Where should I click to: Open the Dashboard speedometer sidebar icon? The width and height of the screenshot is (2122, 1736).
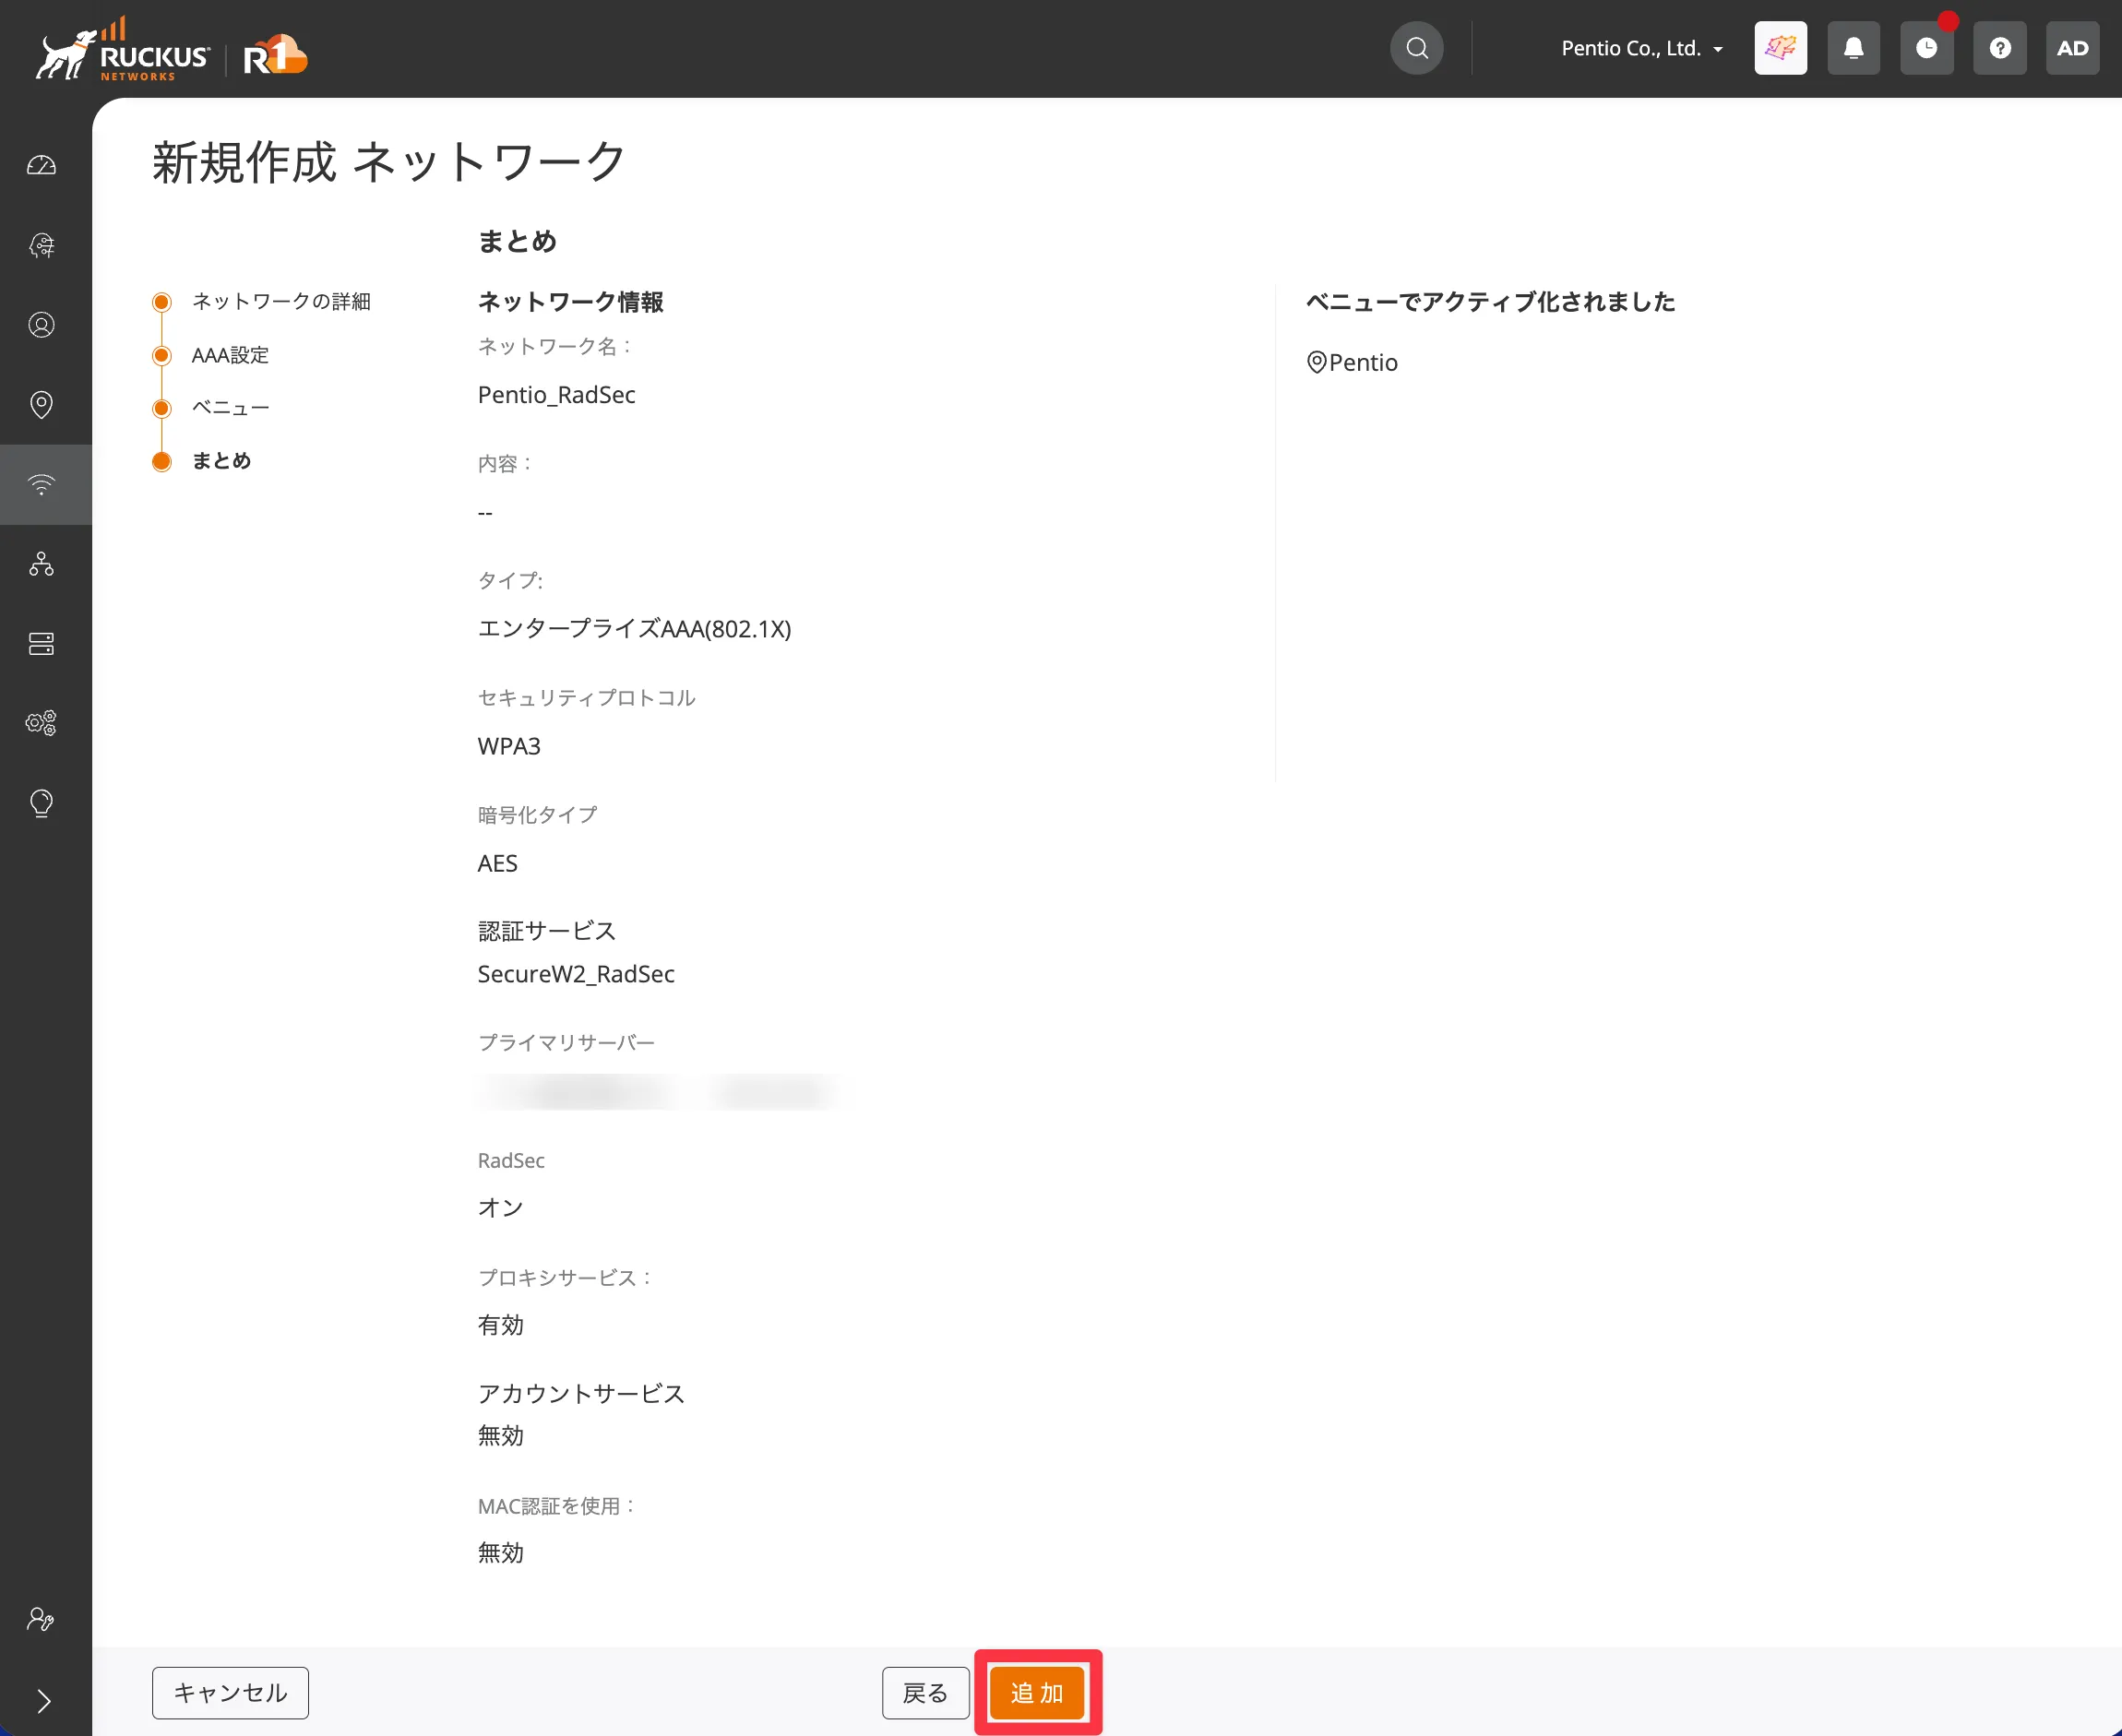[41, 165]
